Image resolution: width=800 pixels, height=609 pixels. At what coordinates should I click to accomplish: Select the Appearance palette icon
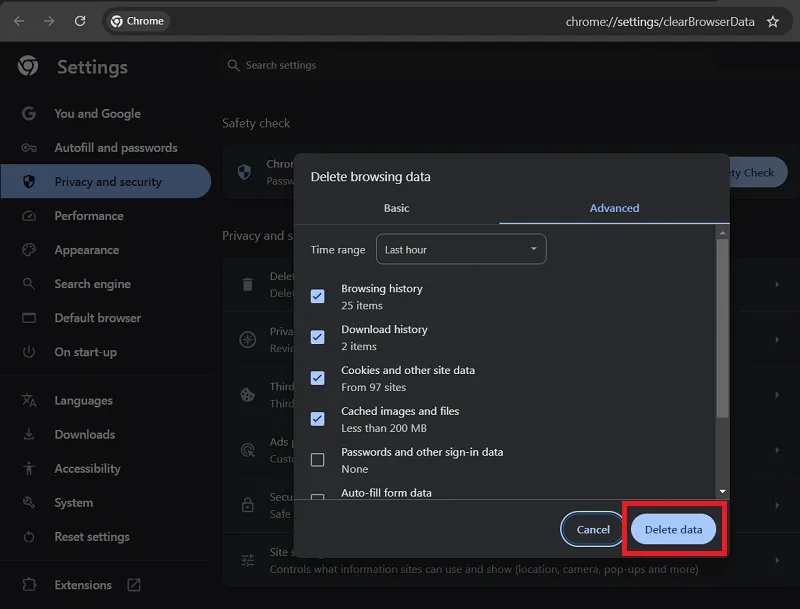29,250
